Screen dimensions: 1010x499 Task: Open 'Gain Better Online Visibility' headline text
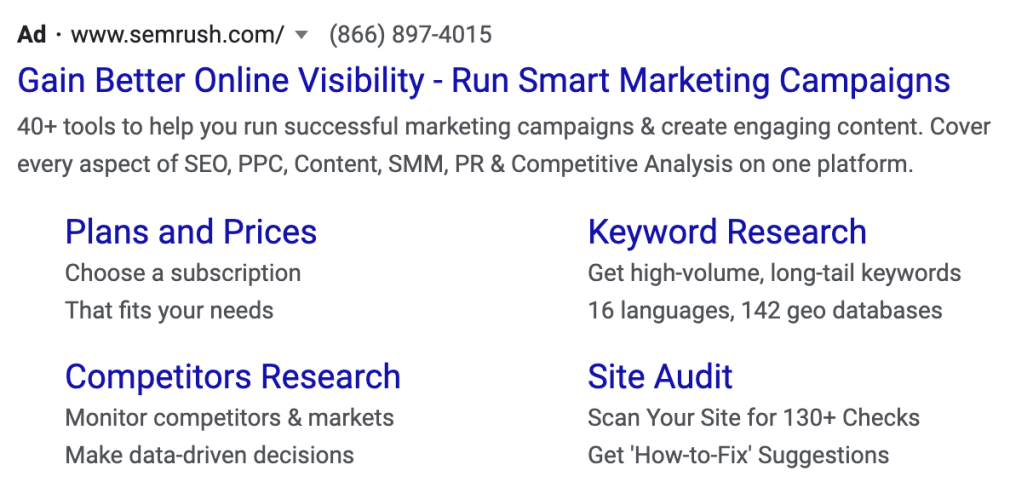(x=221, y=80)
